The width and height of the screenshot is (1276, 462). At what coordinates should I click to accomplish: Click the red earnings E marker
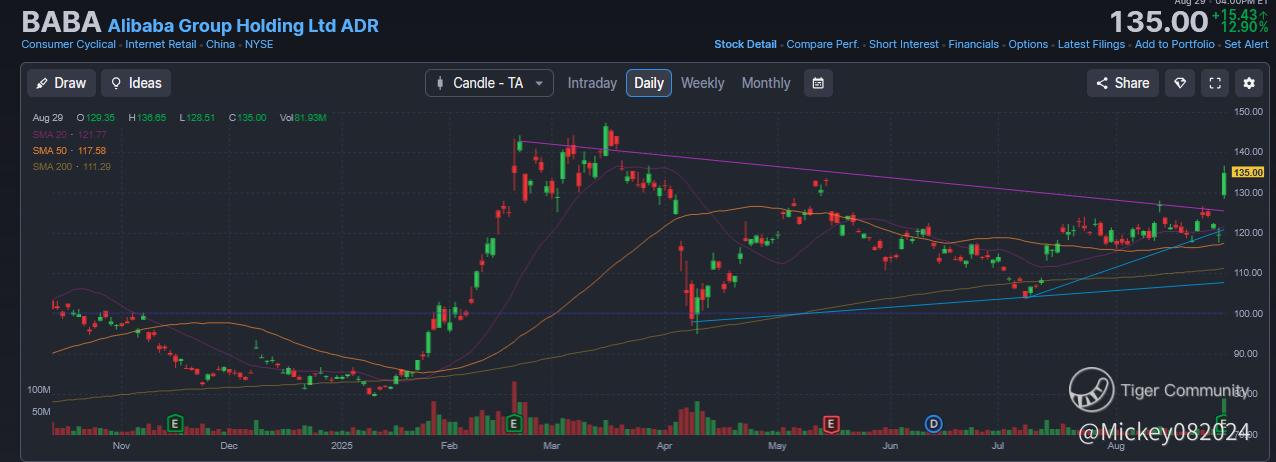[830, 424]
